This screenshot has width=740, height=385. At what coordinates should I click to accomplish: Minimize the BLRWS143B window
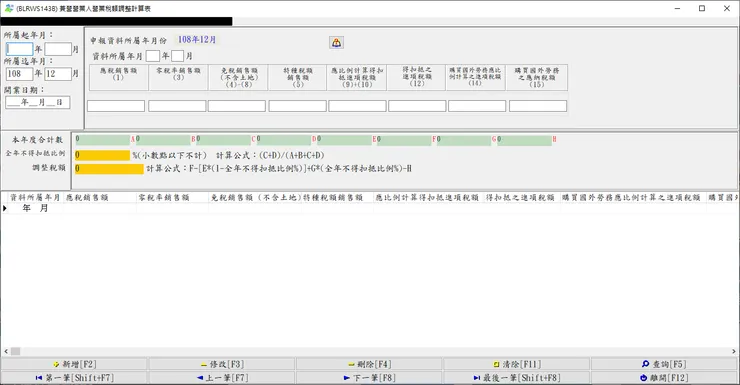pos(678,8)
